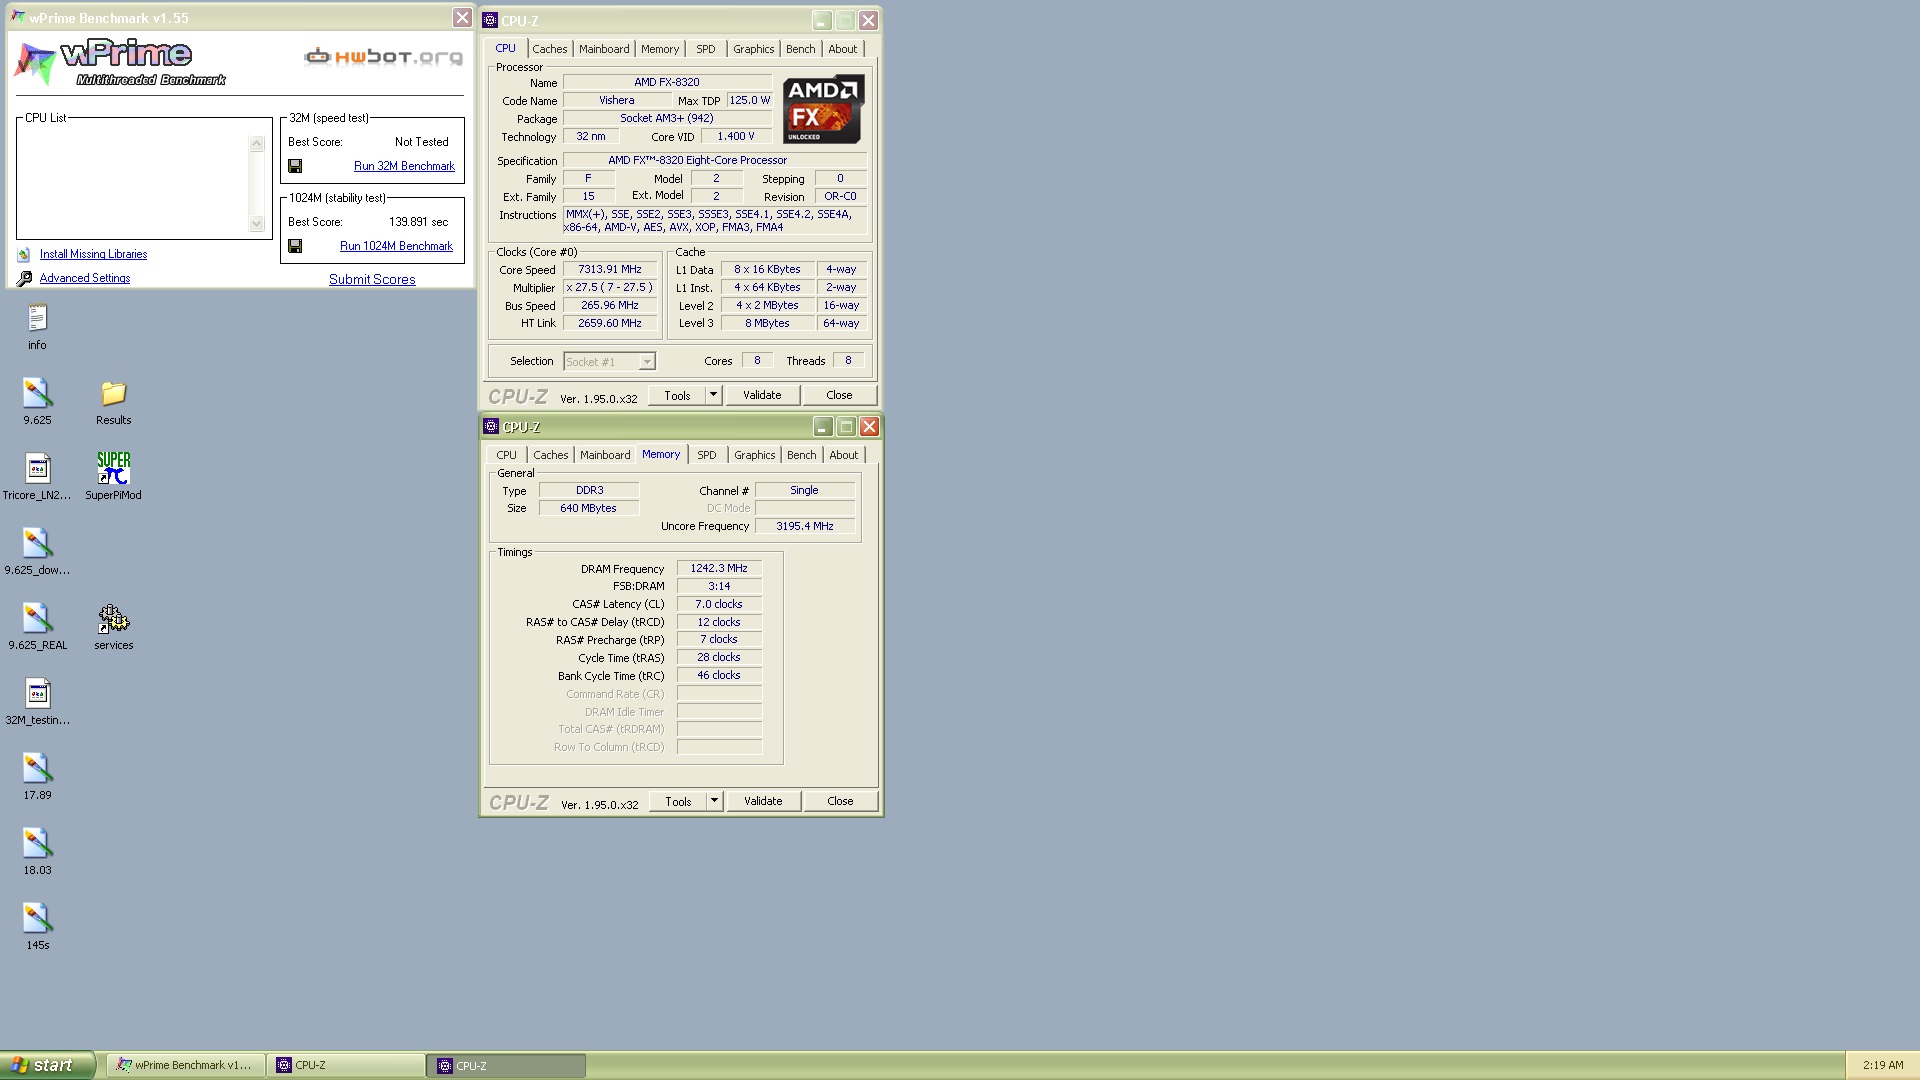The width and height of the screenshot is (1920, 1080).
Task: Click Validate button in lower CPU-Z
Action: pos(763,801)
